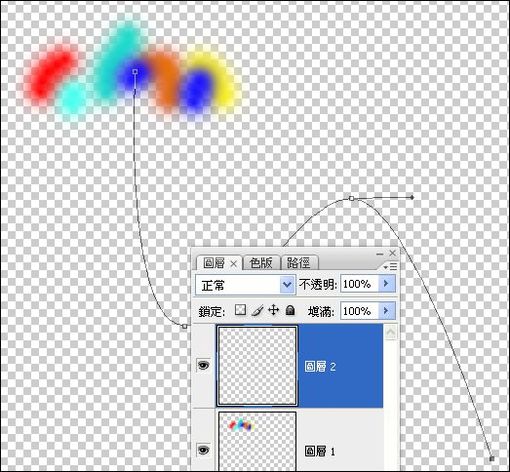This screenshot has height=472, width=510.
Task: Hide 圖層 2 with its eye icon
Action: [x=203, y=365]
